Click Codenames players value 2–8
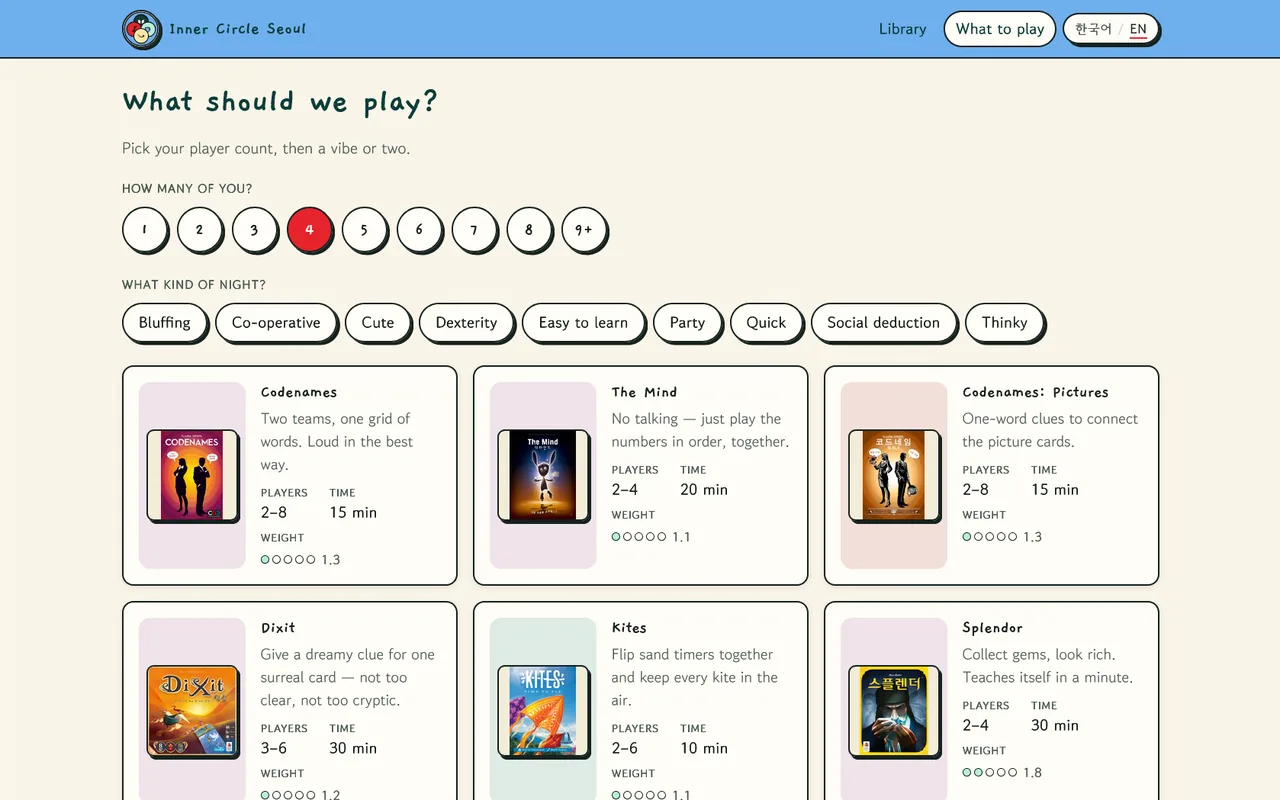The height and width of the screenshot is (800, 1280). [x=274, y=513]
